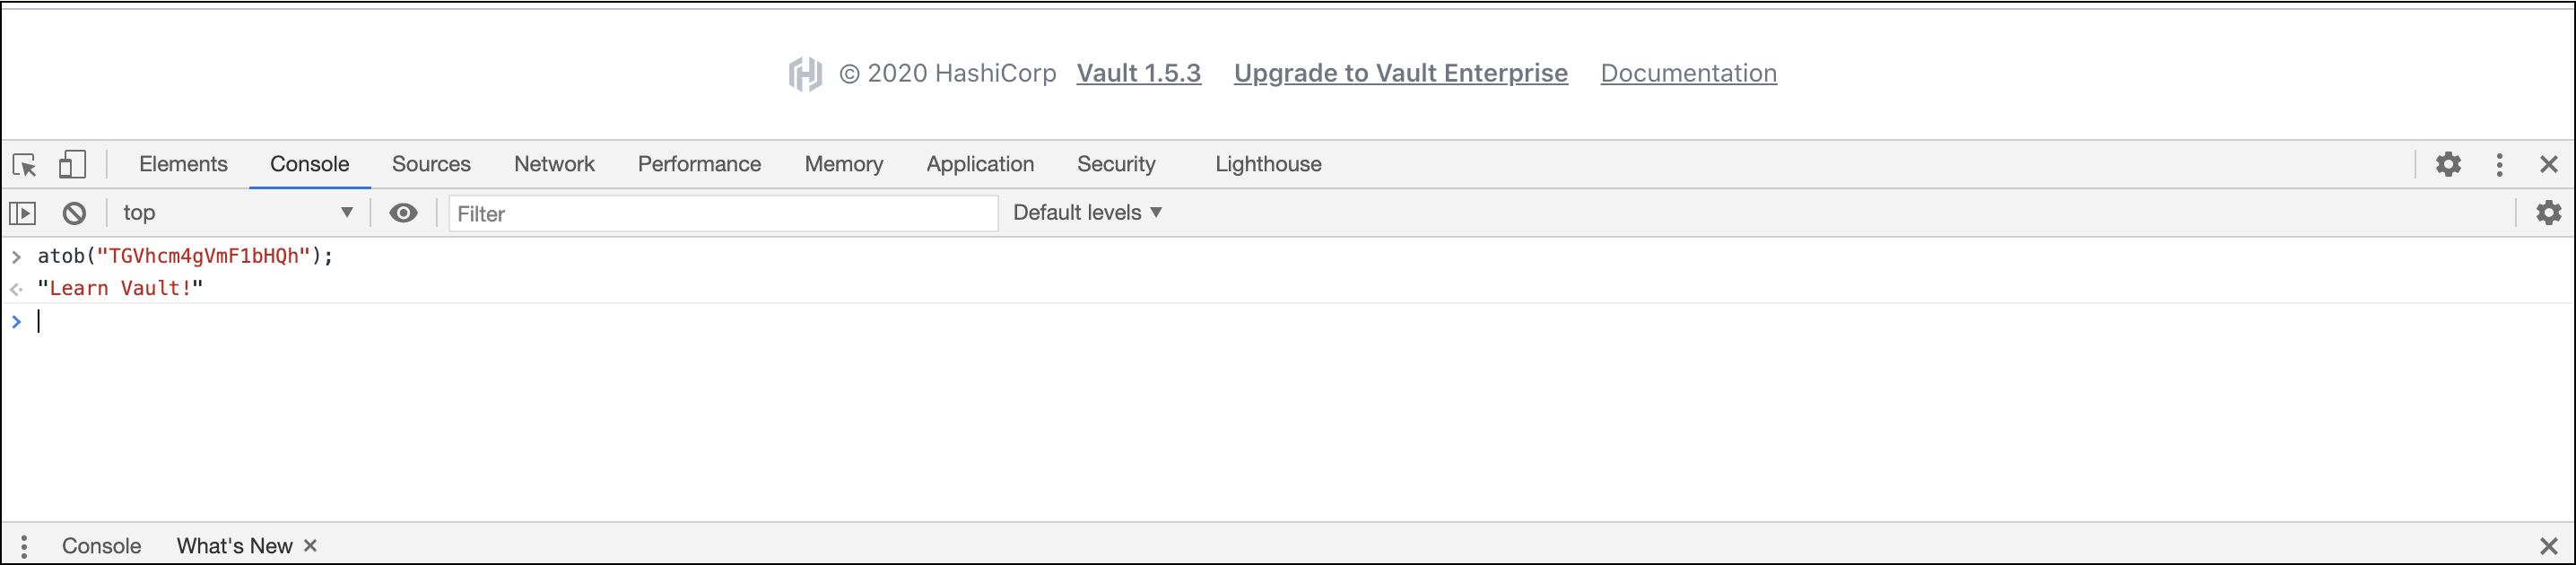Open the Default levels dropdown
2576x565 pixels.
tap(1087, 213)
